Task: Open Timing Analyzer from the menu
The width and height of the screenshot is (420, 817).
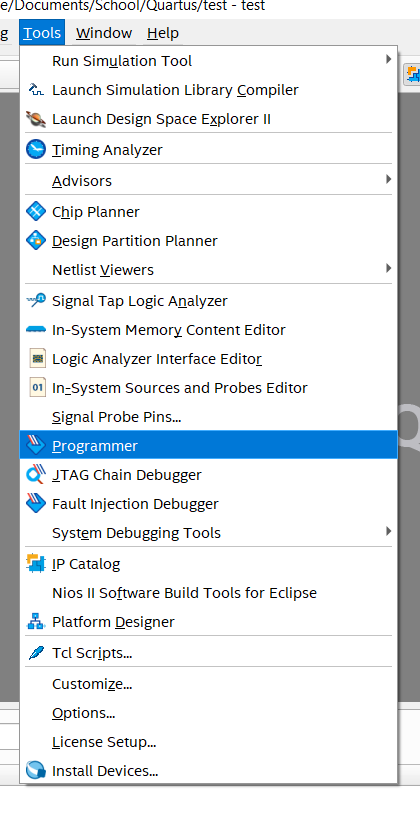Action: point(208,150)
